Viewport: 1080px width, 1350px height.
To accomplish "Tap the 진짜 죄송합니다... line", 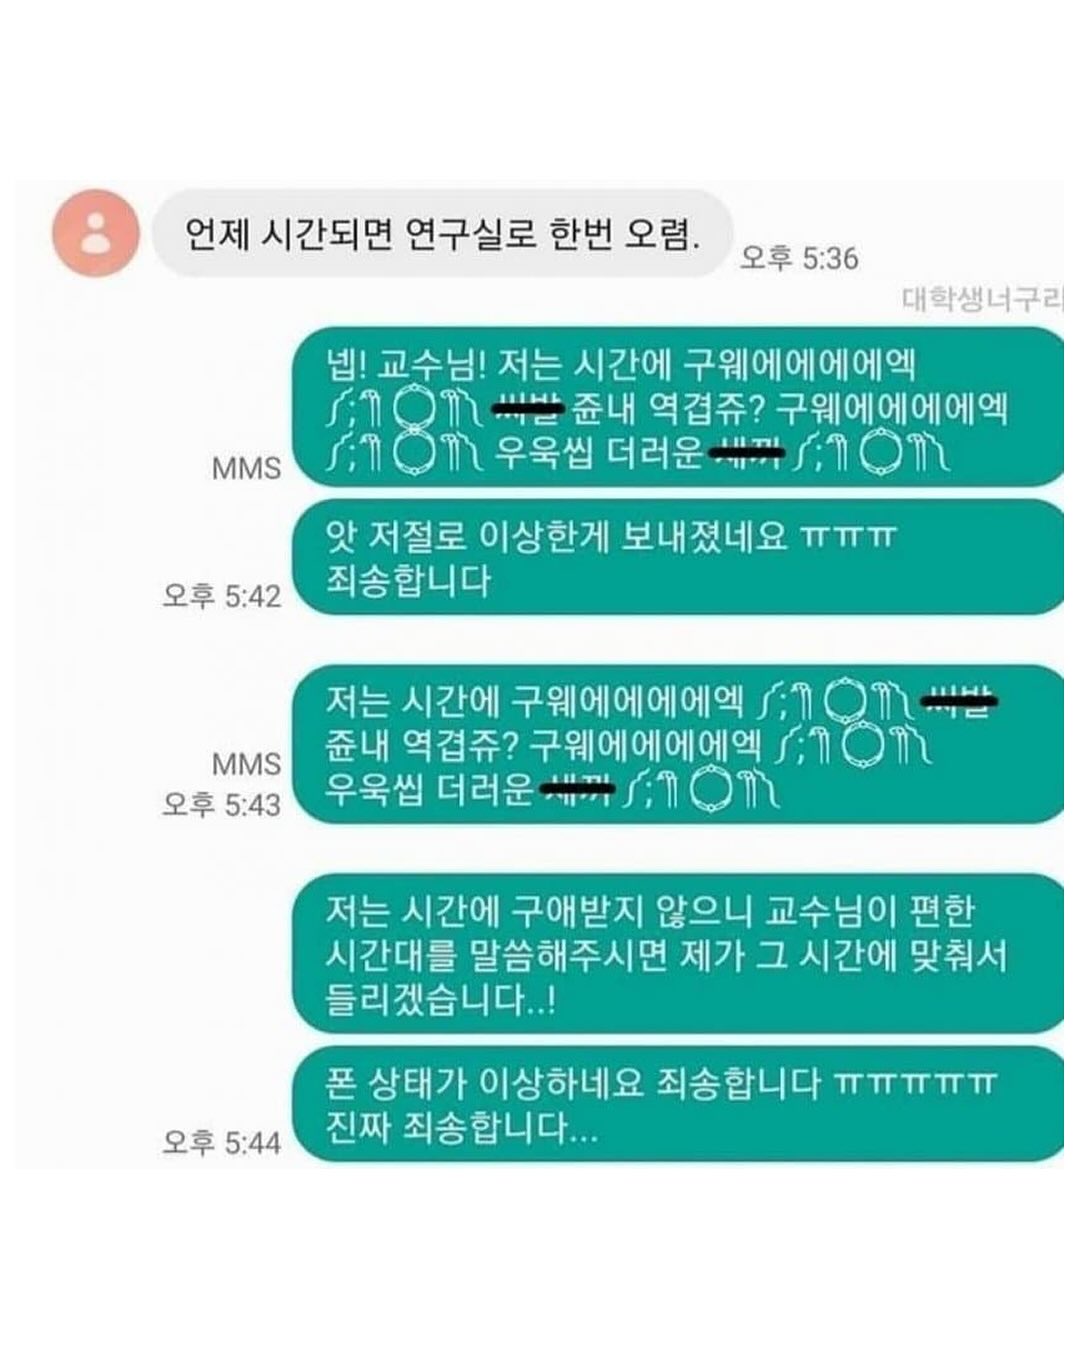I will (x=463, y=1128).
